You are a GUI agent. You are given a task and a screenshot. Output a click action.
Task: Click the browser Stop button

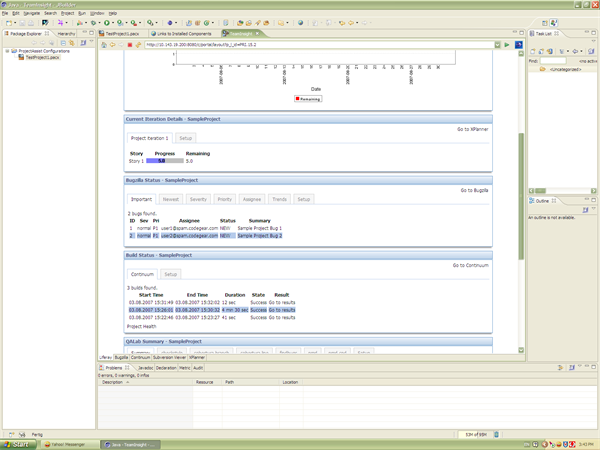tap(129, 44)
